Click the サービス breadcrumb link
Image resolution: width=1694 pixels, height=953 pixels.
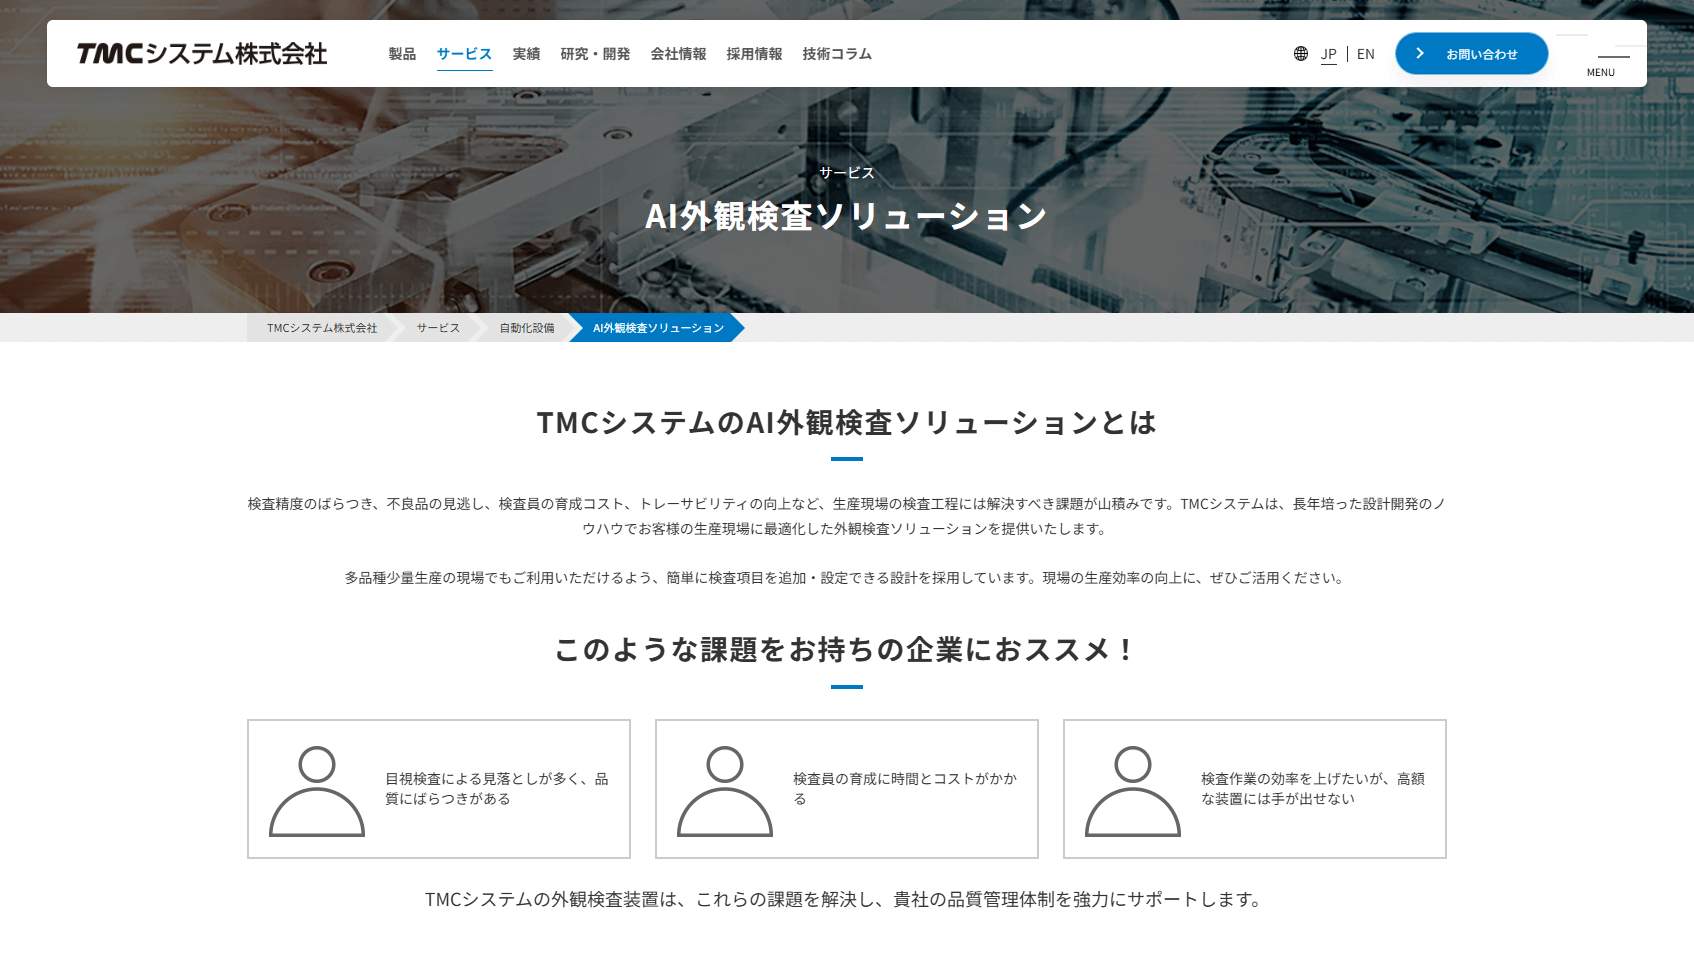coord(438,328)
